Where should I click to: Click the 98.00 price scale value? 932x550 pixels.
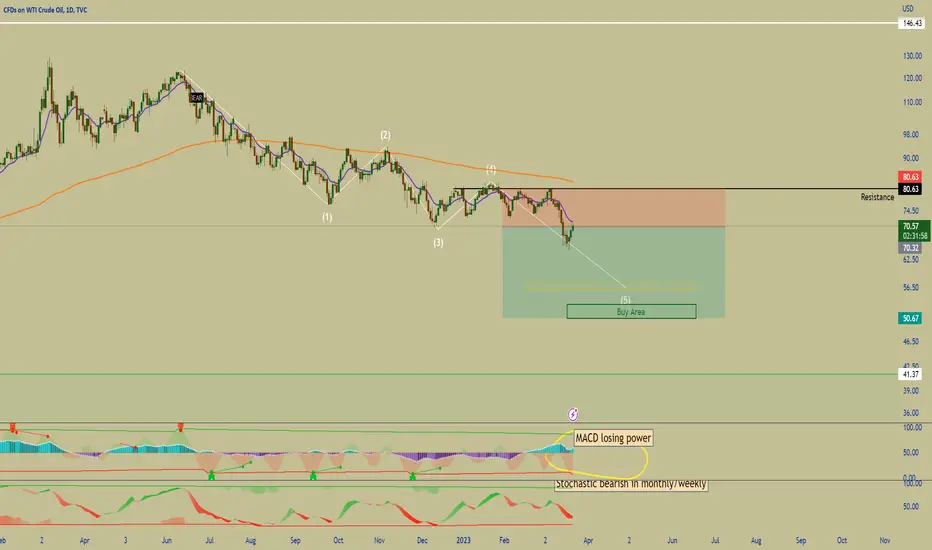pos(911,134)
